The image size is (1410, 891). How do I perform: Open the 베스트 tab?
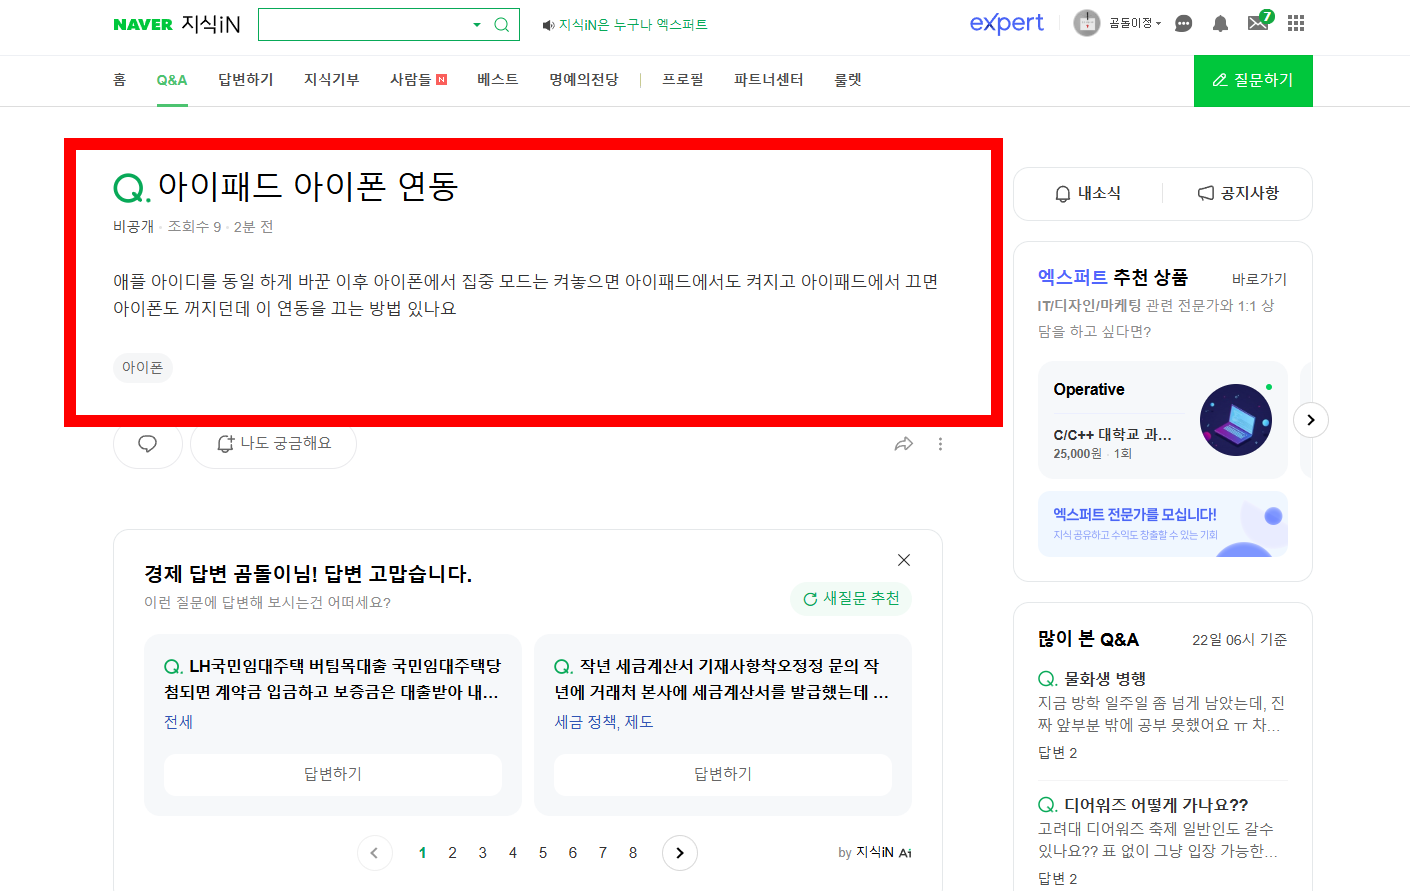click(498, 80)
